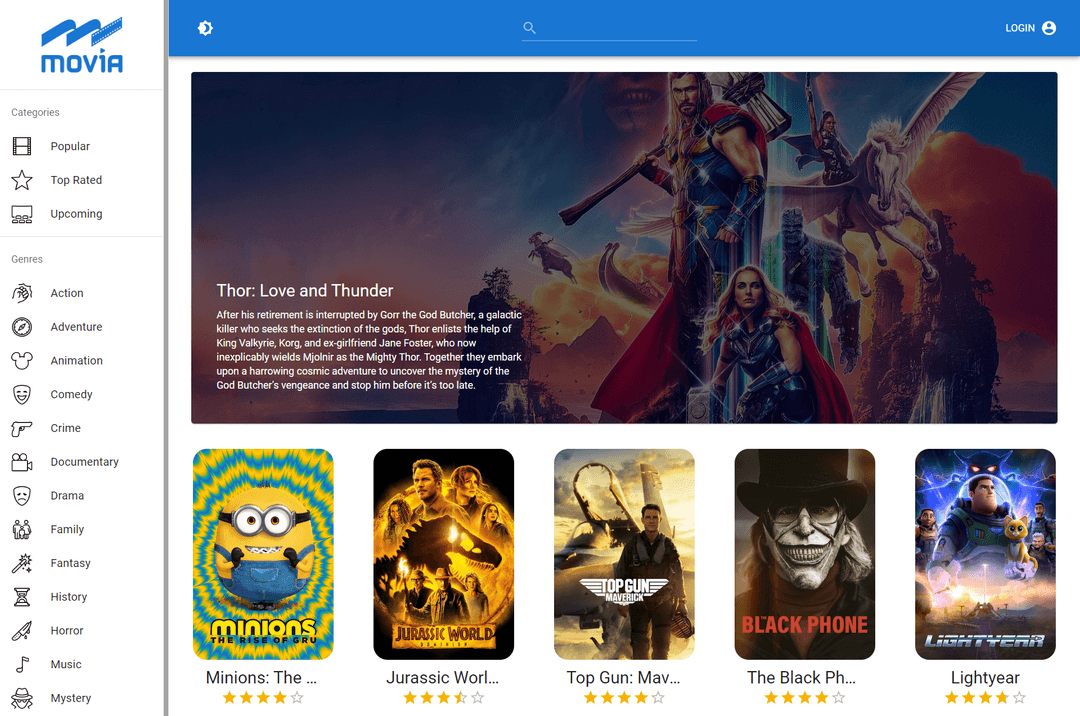
Task: Toggle the dark/light theme brightness icon
Action: (205, 28)
